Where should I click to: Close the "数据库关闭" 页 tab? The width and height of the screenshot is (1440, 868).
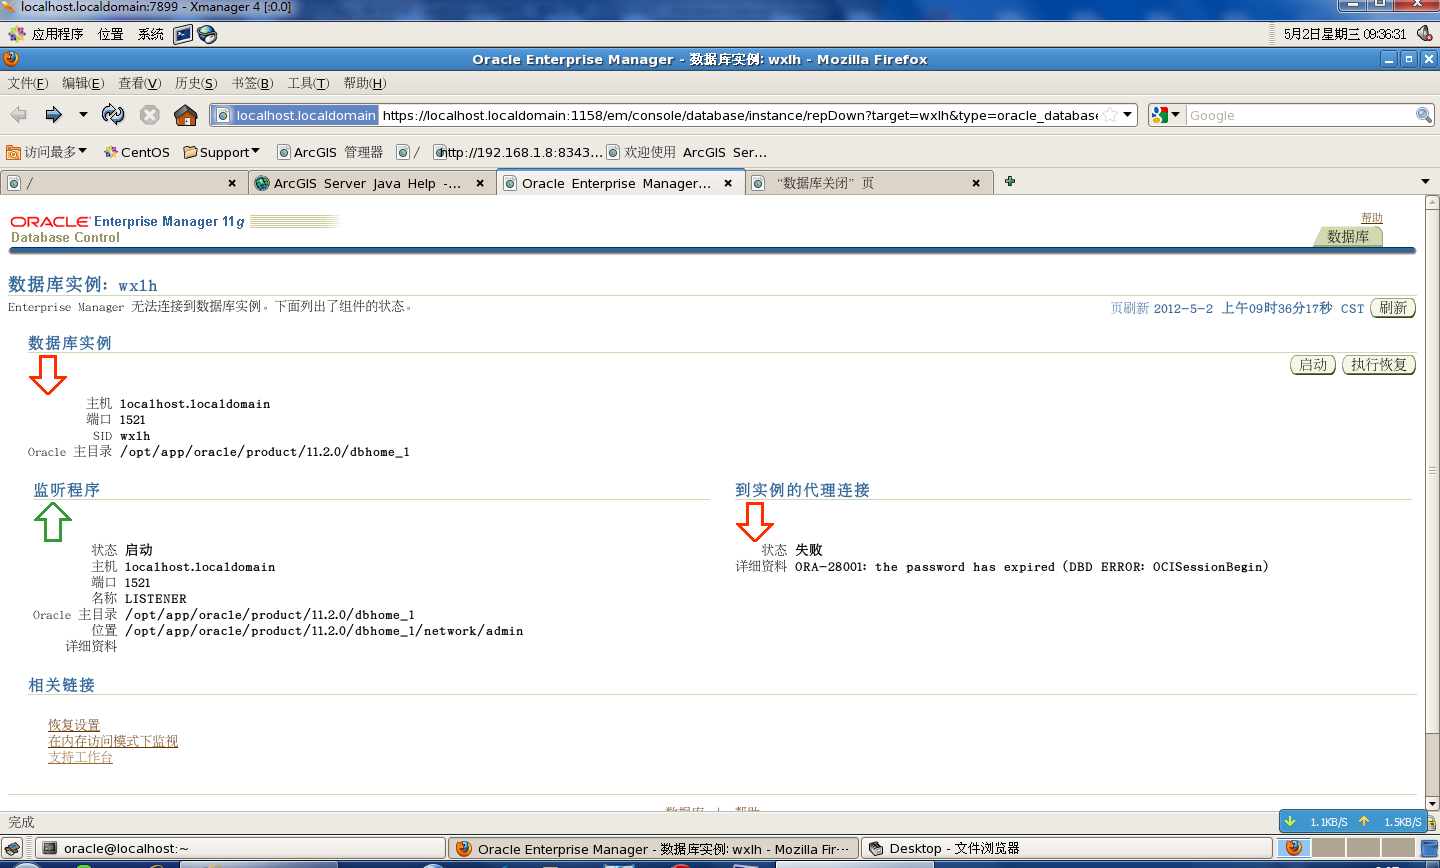(x=976, y=183)
